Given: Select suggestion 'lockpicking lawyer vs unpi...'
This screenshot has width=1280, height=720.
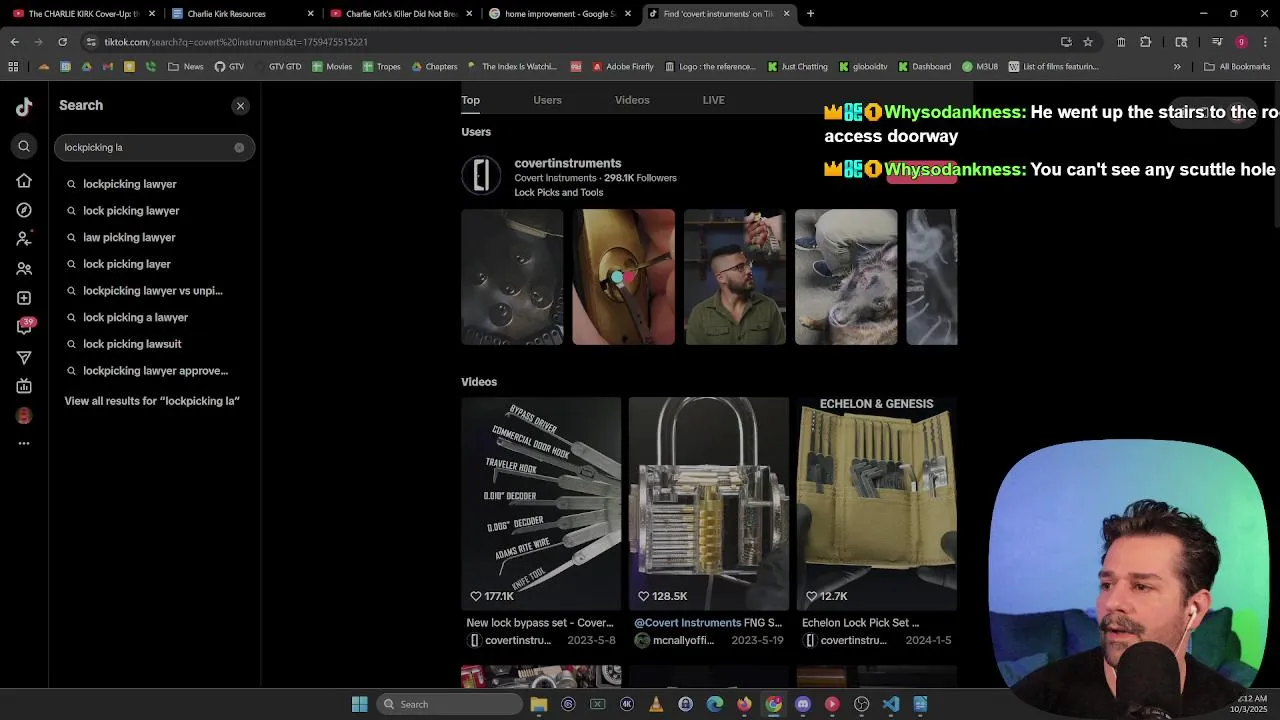Looking at the screenshot, I should (155, 291).
